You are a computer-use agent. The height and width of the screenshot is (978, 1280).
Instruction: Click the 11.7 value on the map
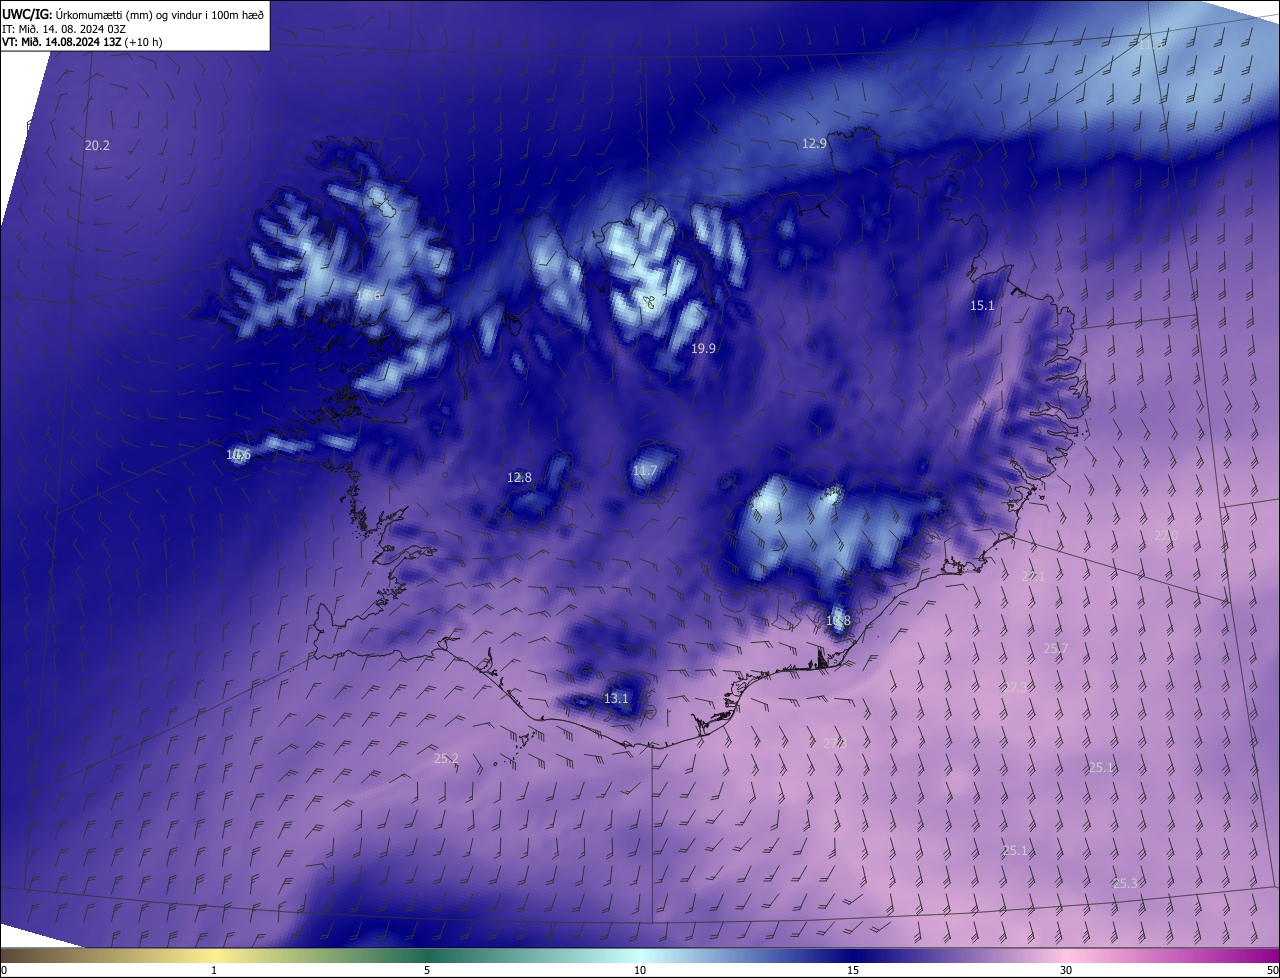(645, 471)
